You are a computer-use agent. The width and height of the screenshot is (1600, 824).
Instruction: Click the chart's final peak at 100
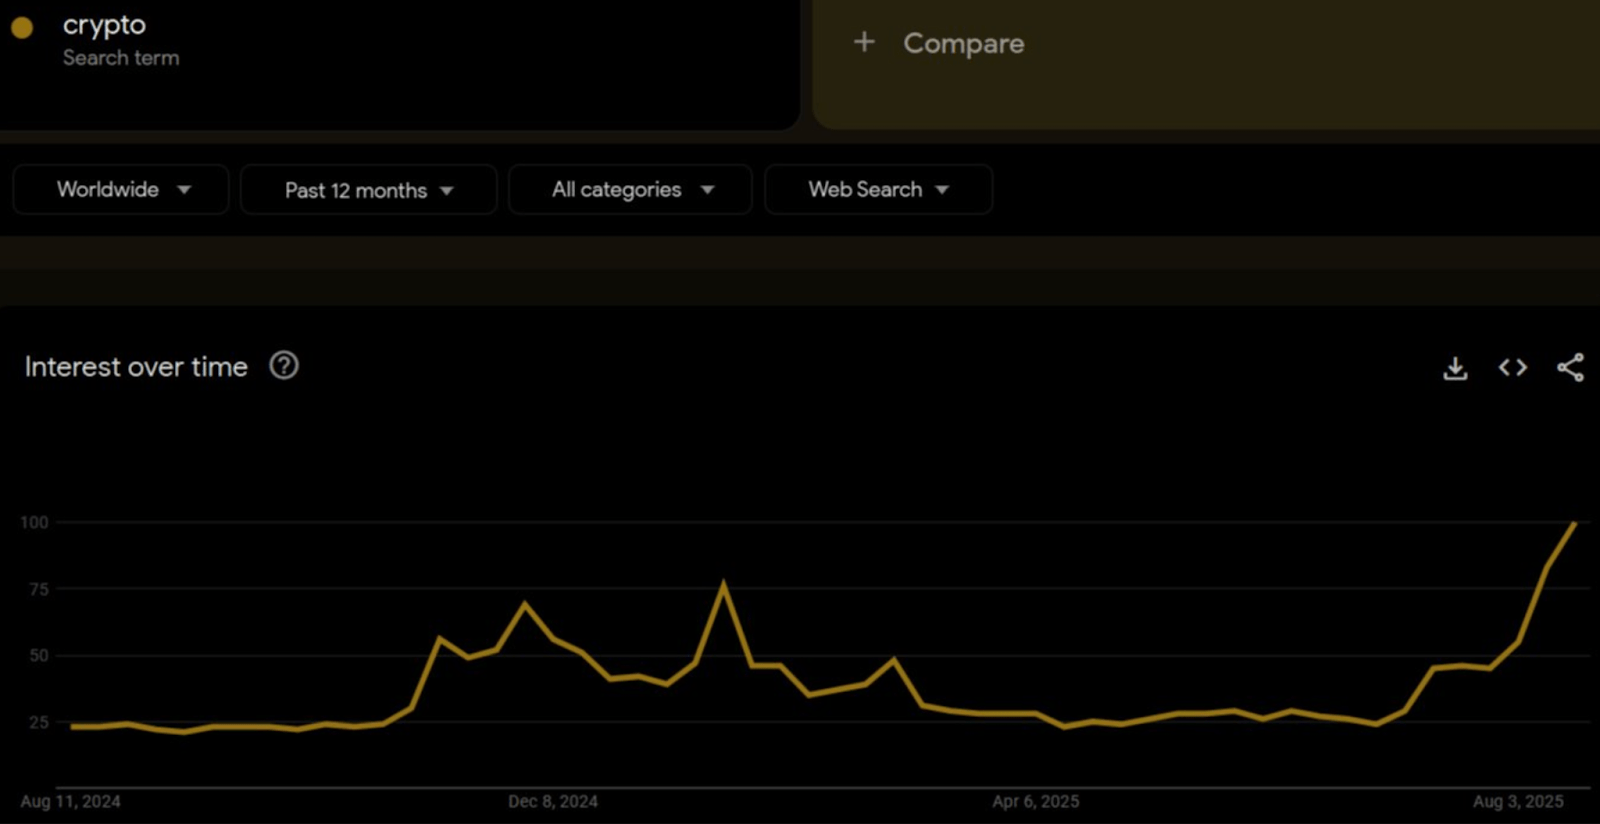click(1574, 523)
